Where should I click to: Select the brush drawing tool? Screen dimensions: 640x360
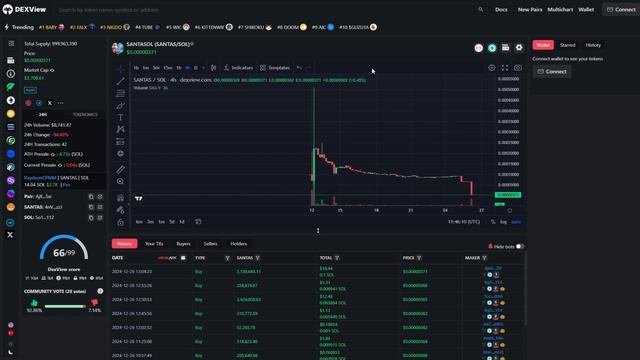click(120, 106)
